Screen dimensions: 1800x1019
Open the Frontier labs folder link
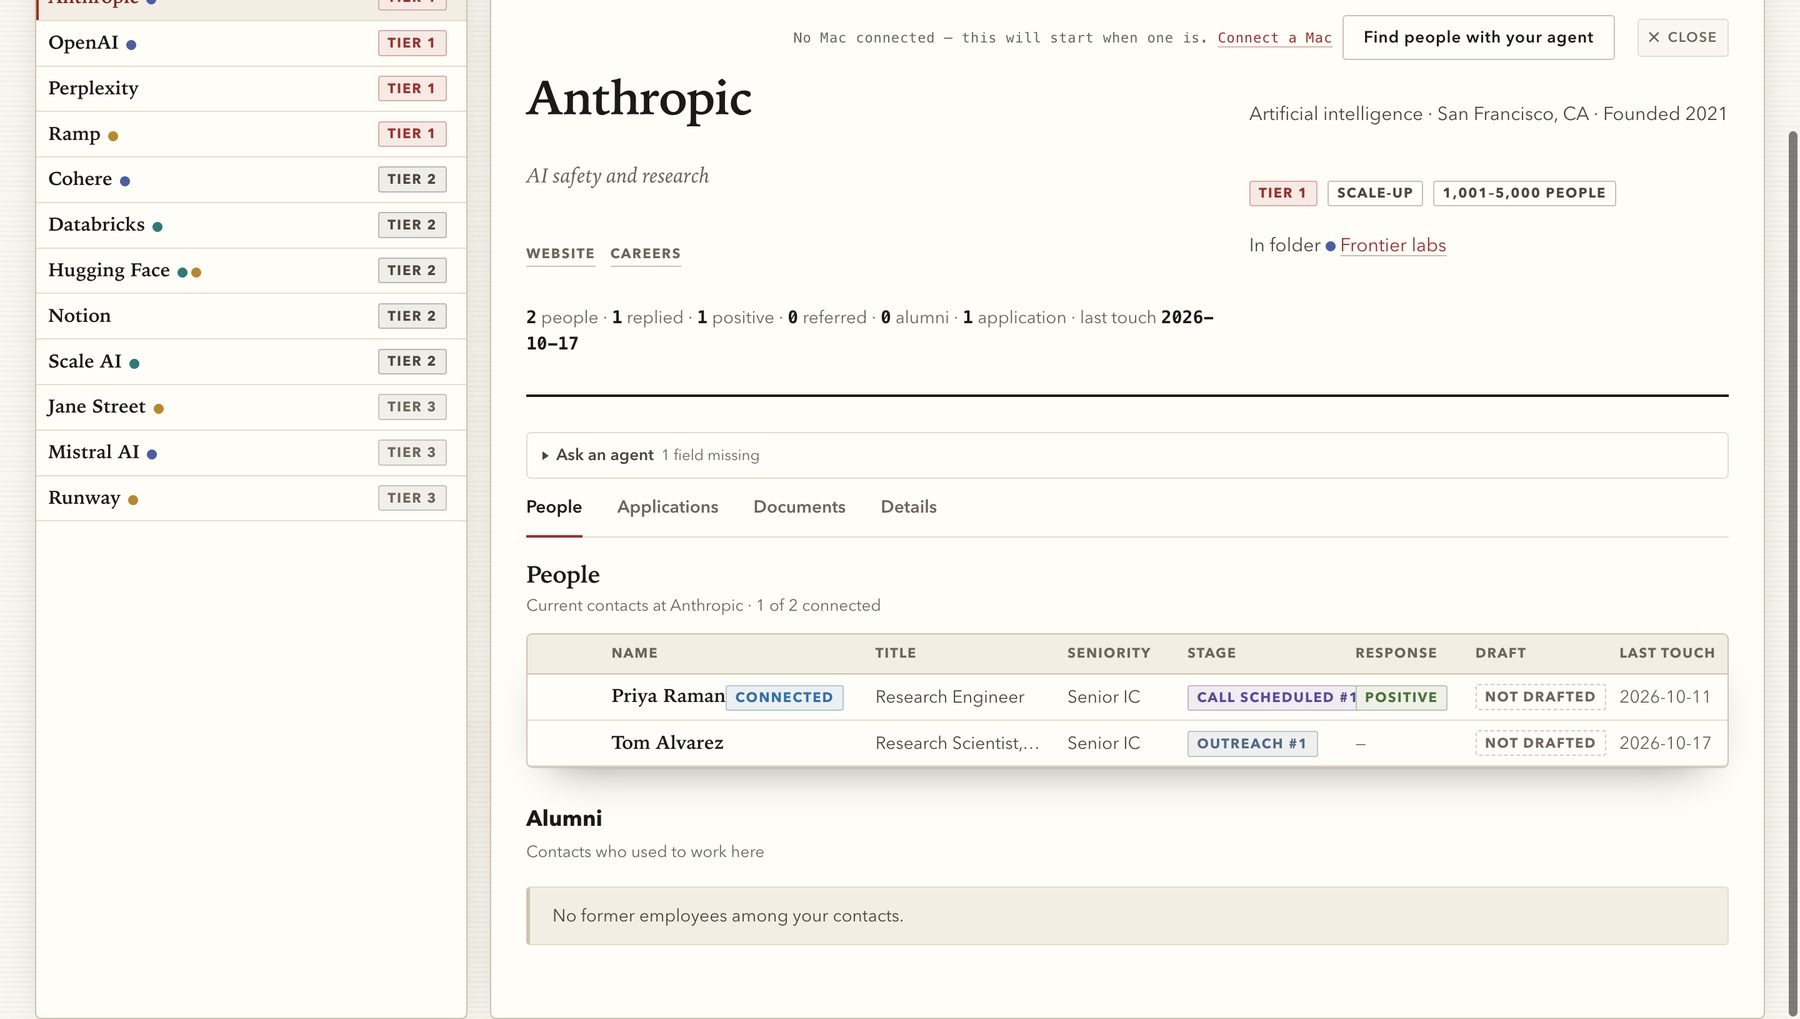point(1393,245)
